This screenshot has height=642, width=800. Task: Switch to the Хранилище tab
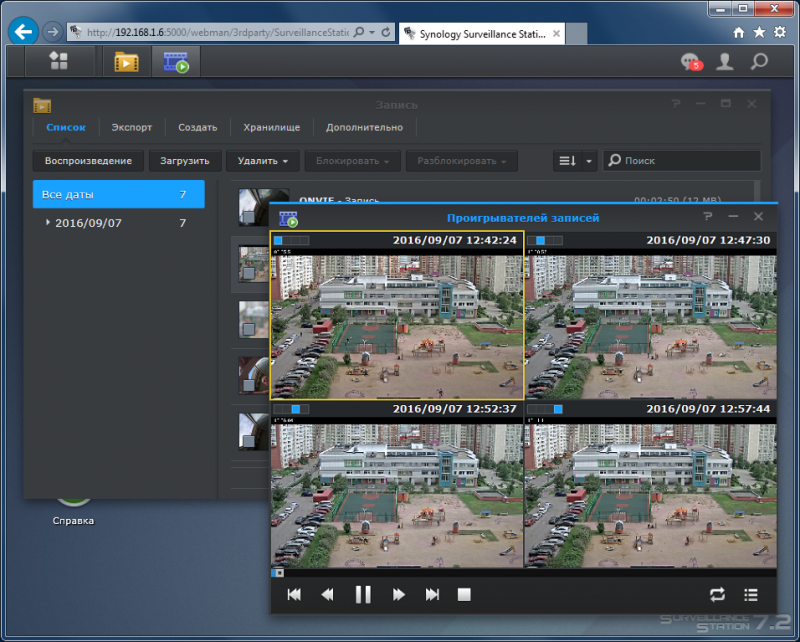point(271,128)
